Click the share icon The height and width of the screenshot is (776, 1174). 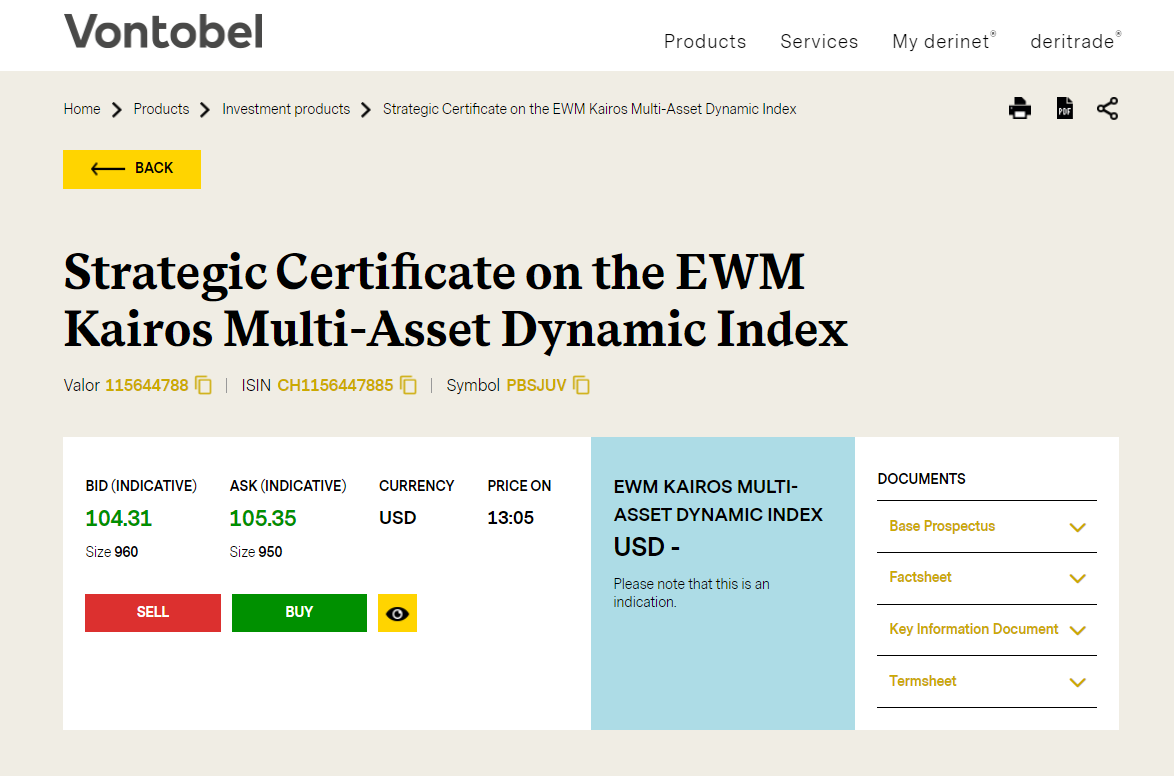1107,109
